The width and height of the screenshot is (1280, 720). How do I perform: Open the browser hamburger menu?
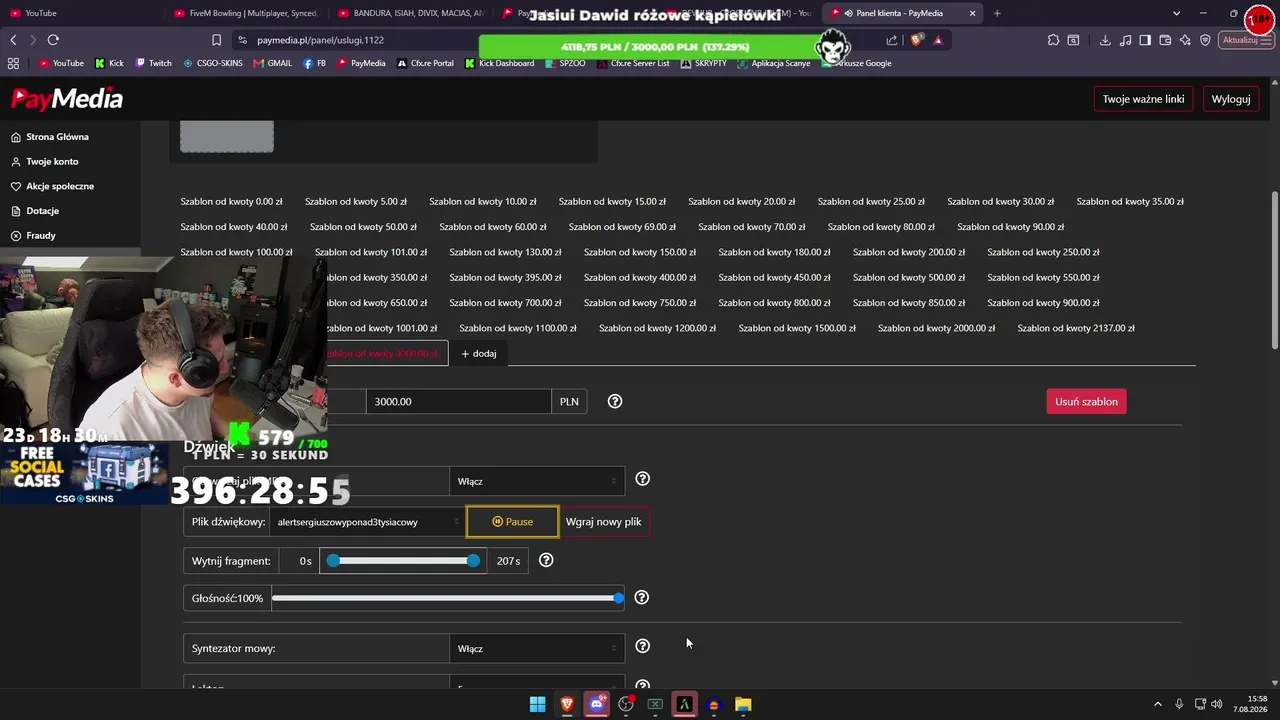click(x=1267, y=40)
